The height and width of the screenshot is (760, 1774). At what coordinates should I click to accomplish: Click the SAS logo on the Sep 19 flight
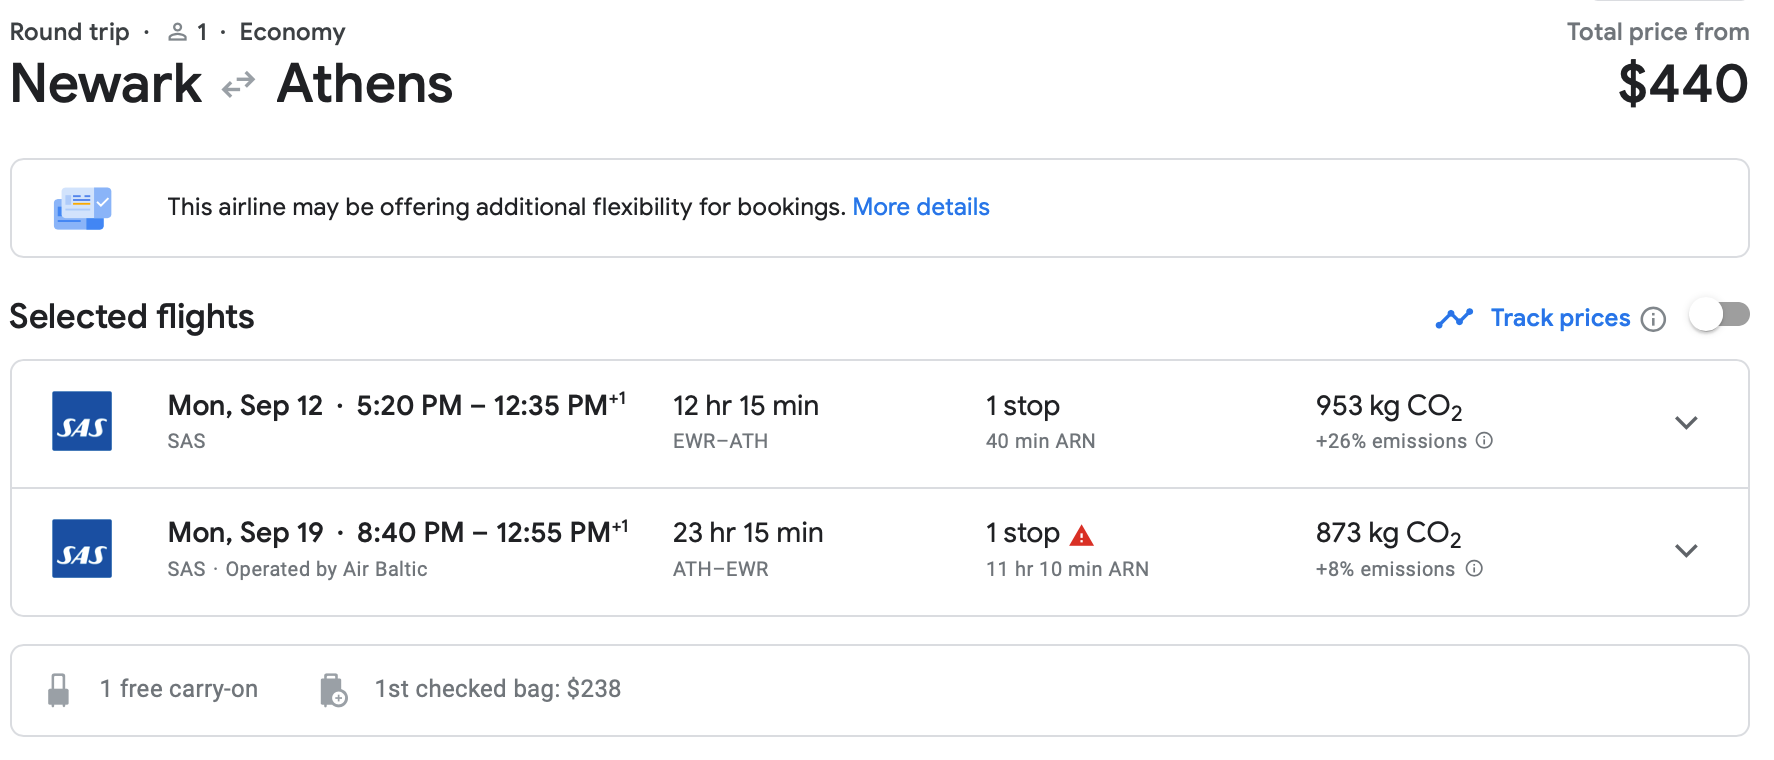(82, 549)
